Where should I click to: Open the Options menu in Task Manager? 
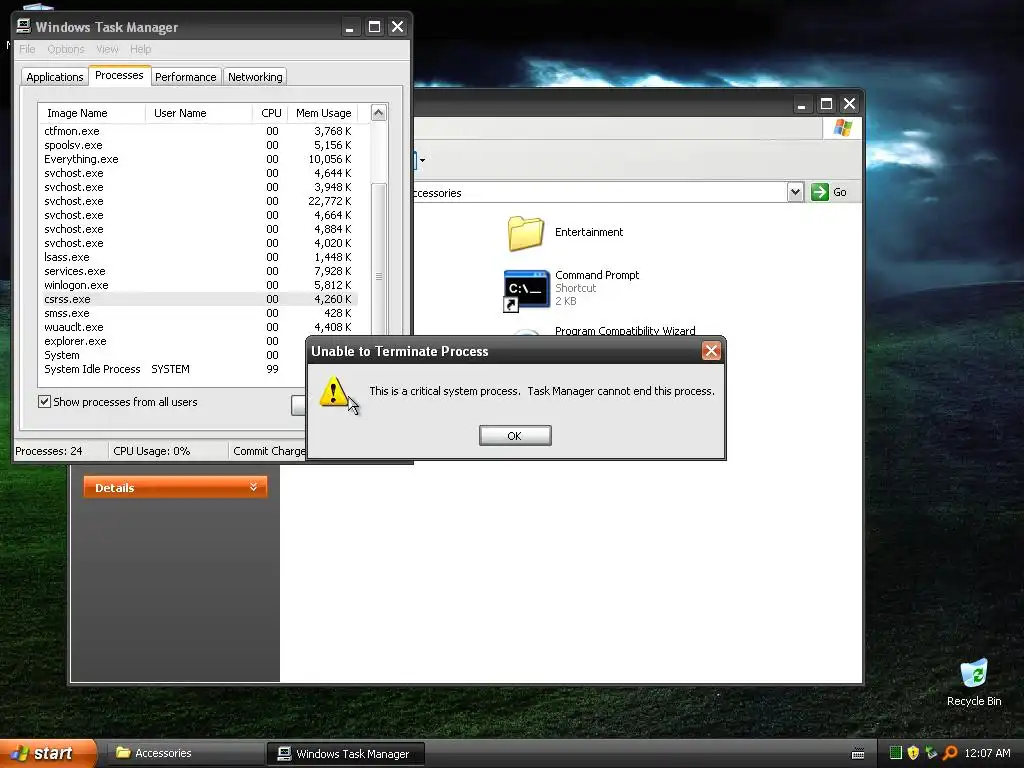point(66,49)
